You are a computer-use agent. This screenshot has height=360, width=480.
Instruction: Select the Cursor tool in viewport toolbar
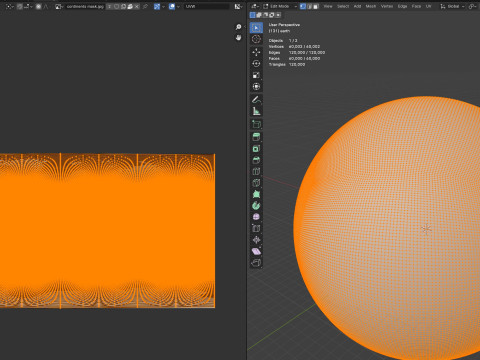pos(256,39)
